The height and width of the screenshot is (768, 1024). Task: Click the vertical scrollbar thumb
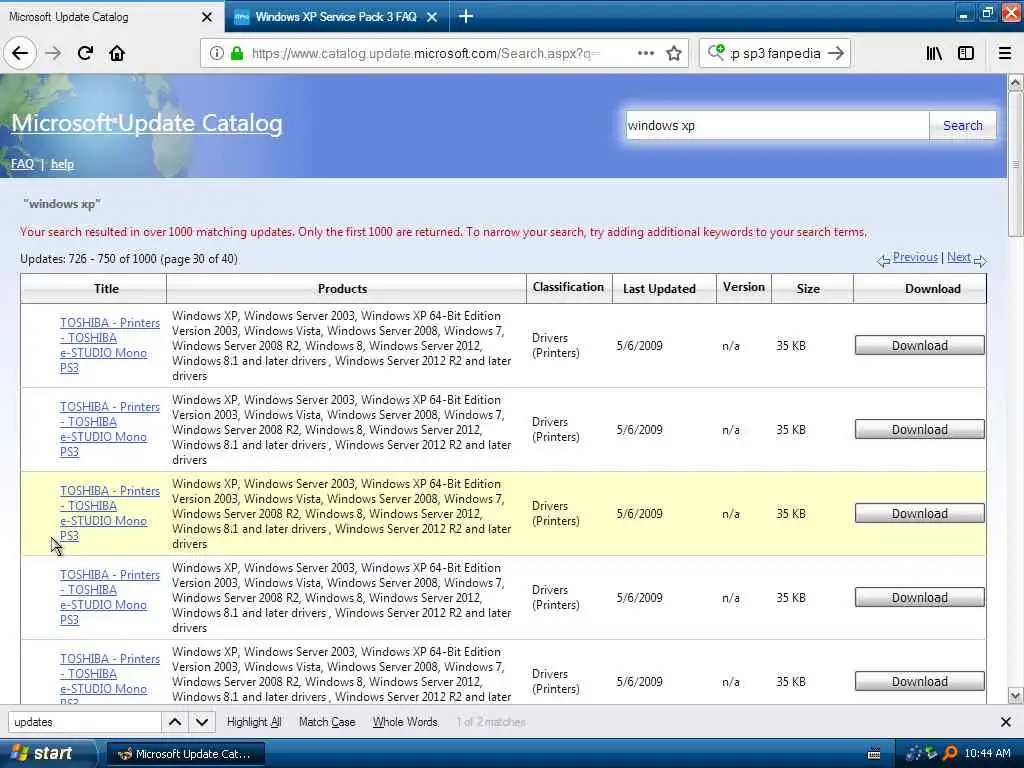tap(1016, 164)
